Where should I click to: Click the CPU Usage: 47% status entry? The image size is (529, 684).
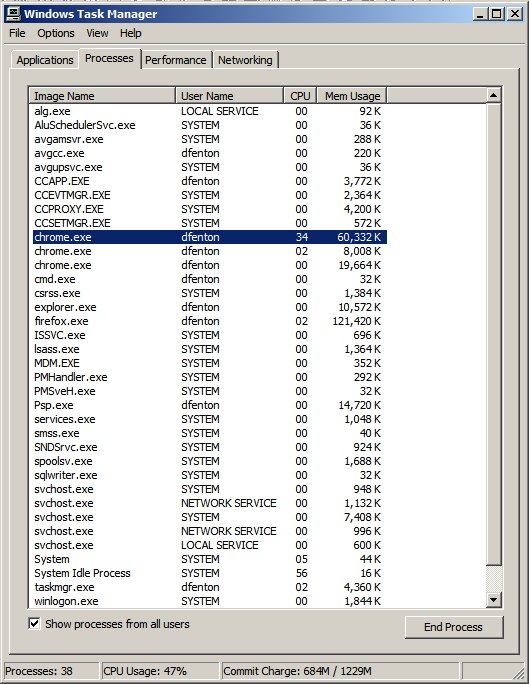click(x=160, y=671)
